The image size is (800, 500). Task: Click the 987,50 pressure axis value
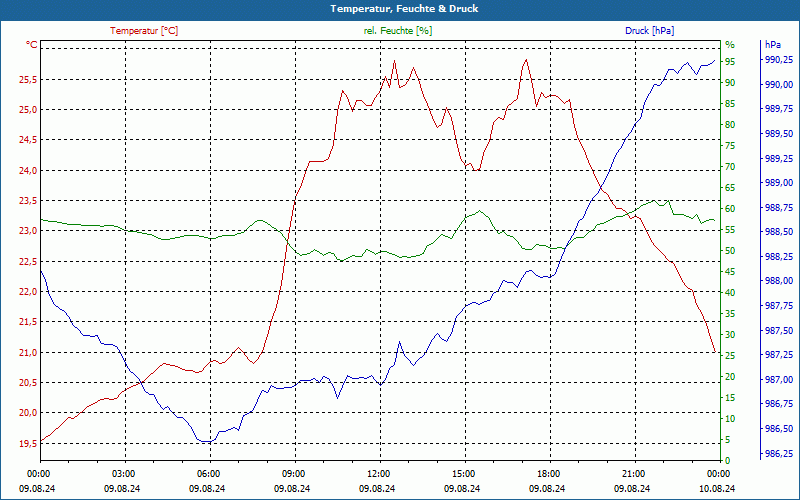(779, 331)
